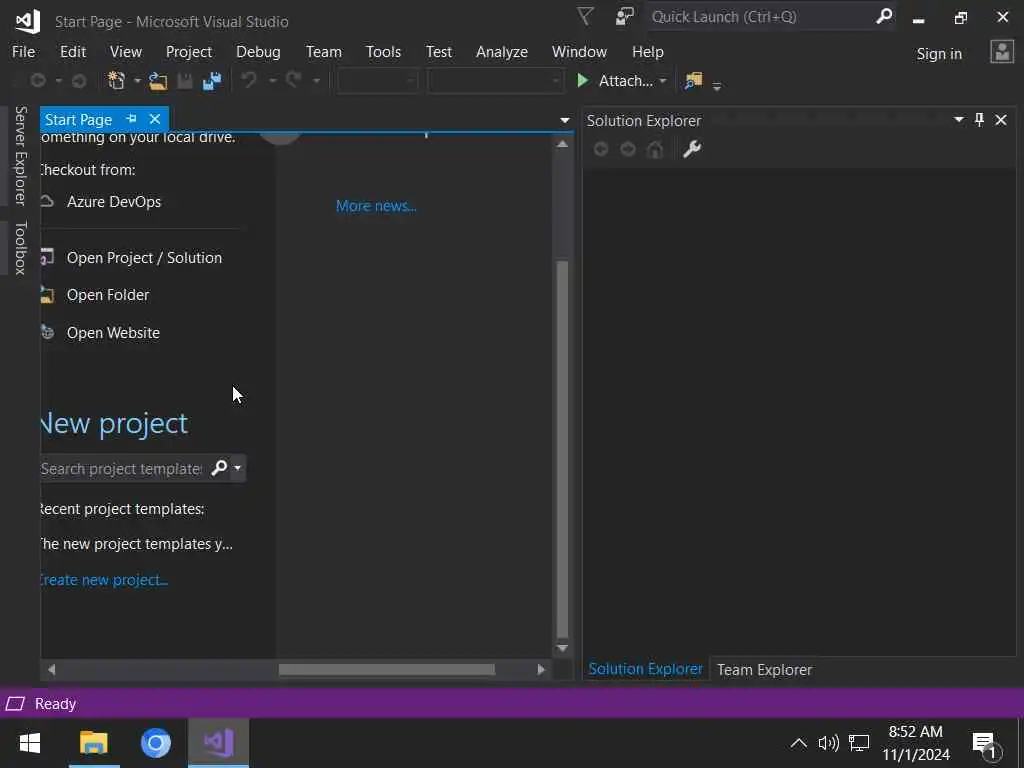Viewport: 1024px width, 768px height.
Task: Click the Quick Launch input field
Action: pos(761,17)
